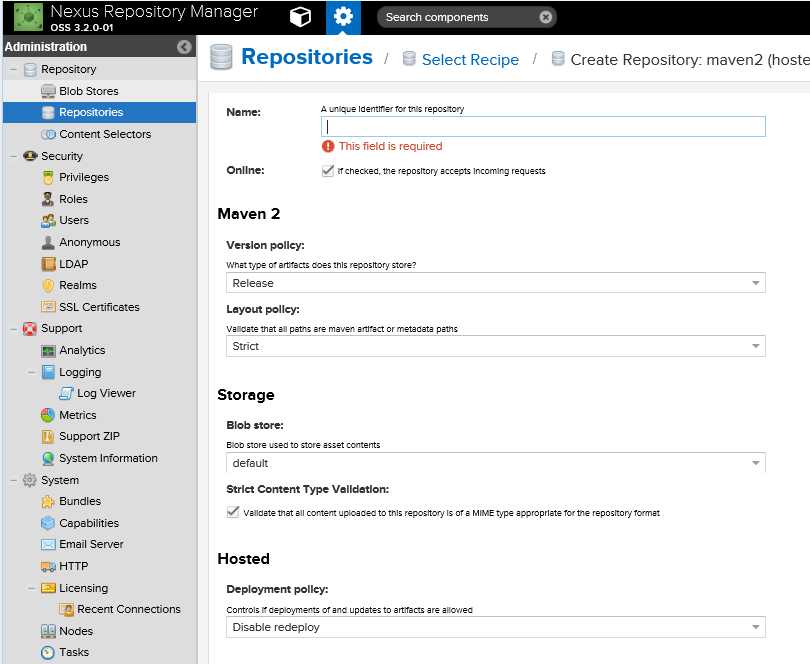Collapse the Administration sidebar panel arrow
The height and width of the screenshot is (664, 810).
pyautogui.click(x=184, y=47)
